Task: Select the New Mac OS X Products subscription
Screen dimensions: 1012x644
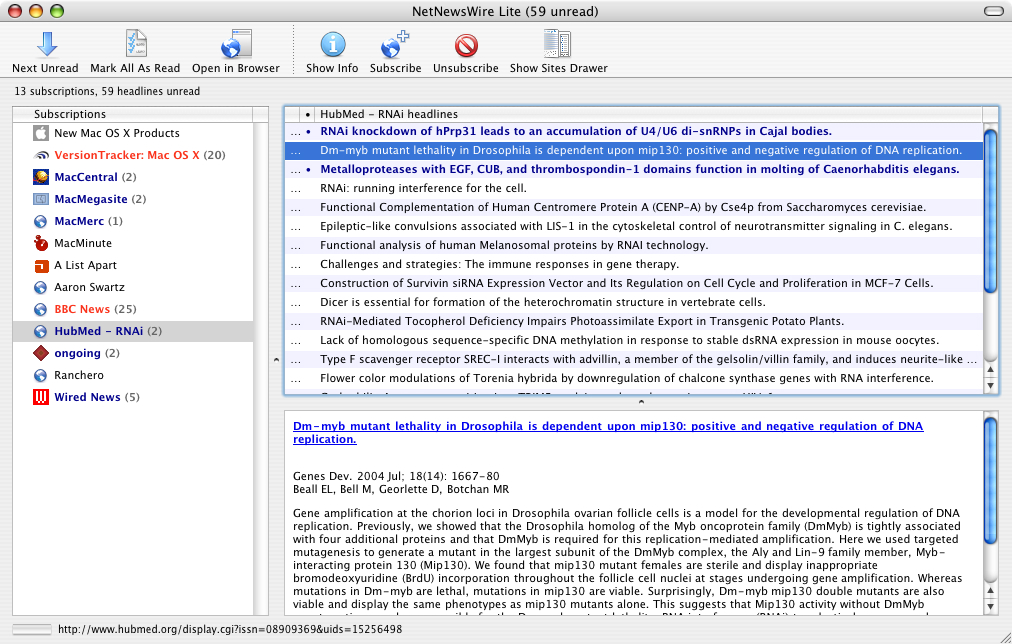Action: pyautogui.click(x=133, y=133)
